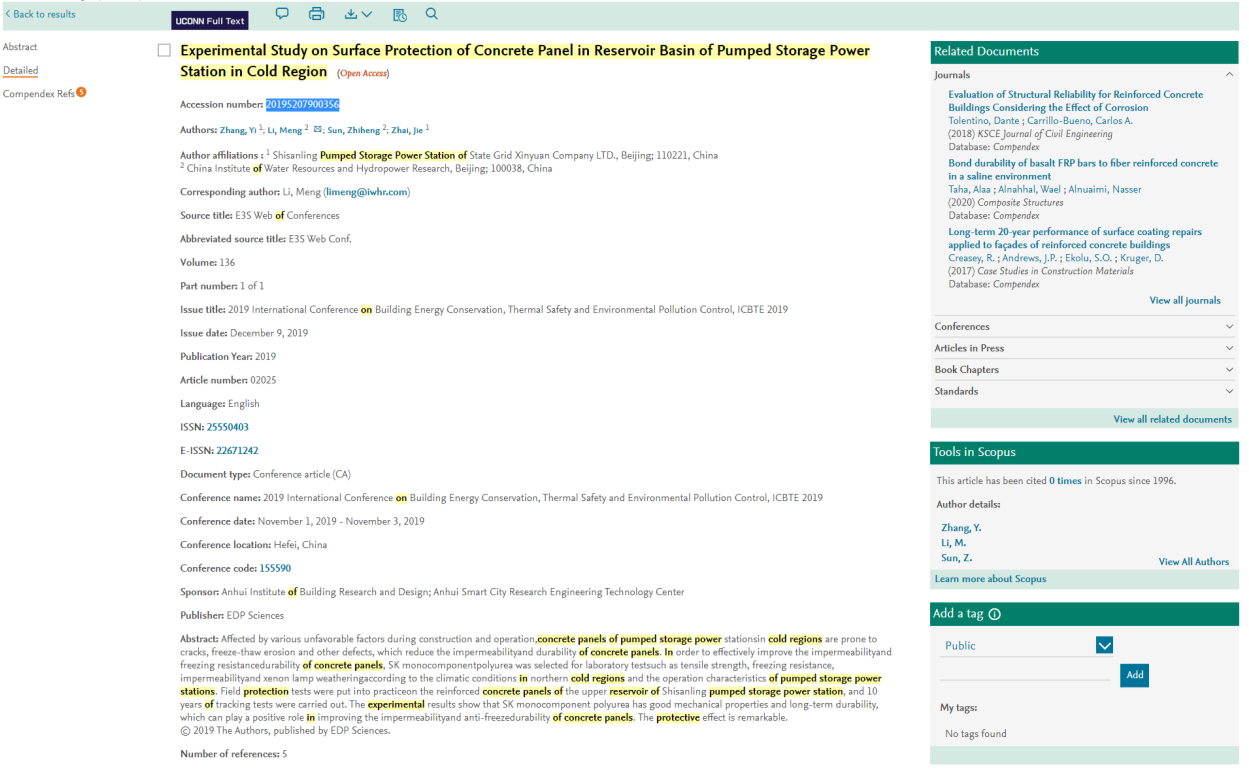Image resolution: width=1249 pixels, height=772 pixels.
Task: Open Scopus author details for Sun, Z.
Action: click(957, 558)
